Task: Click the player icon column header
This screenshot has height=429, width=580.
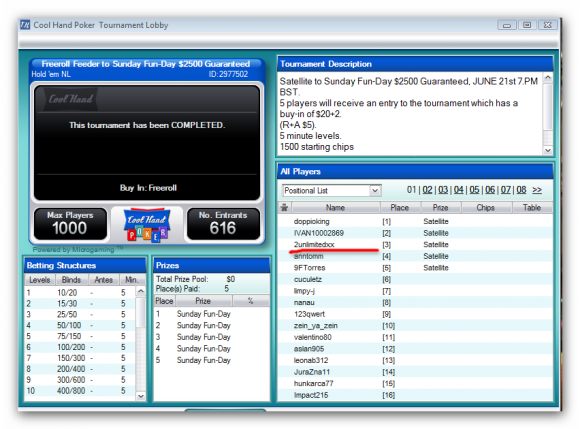Action: tap(284, 207)
